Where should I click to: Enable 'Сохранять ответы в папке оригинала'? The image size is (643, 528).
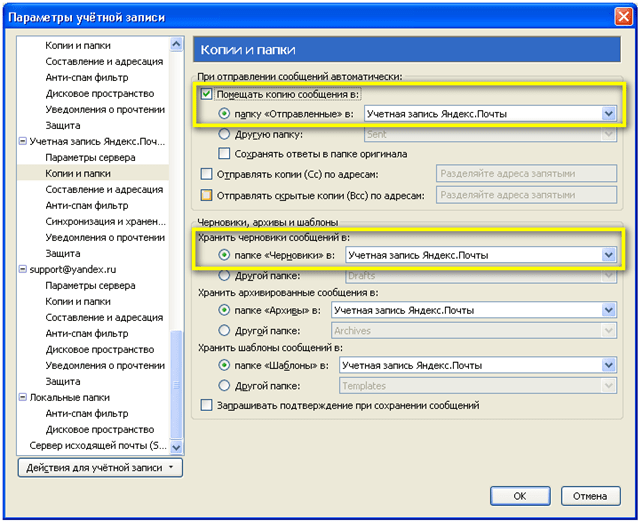tap(224, 153)
